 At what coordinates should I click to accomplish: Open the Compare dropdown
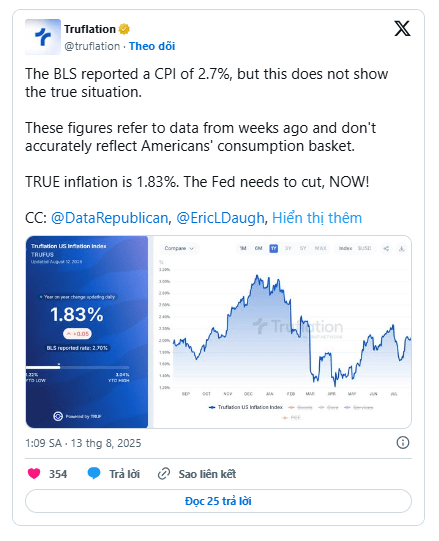click(x=179, y=248)
